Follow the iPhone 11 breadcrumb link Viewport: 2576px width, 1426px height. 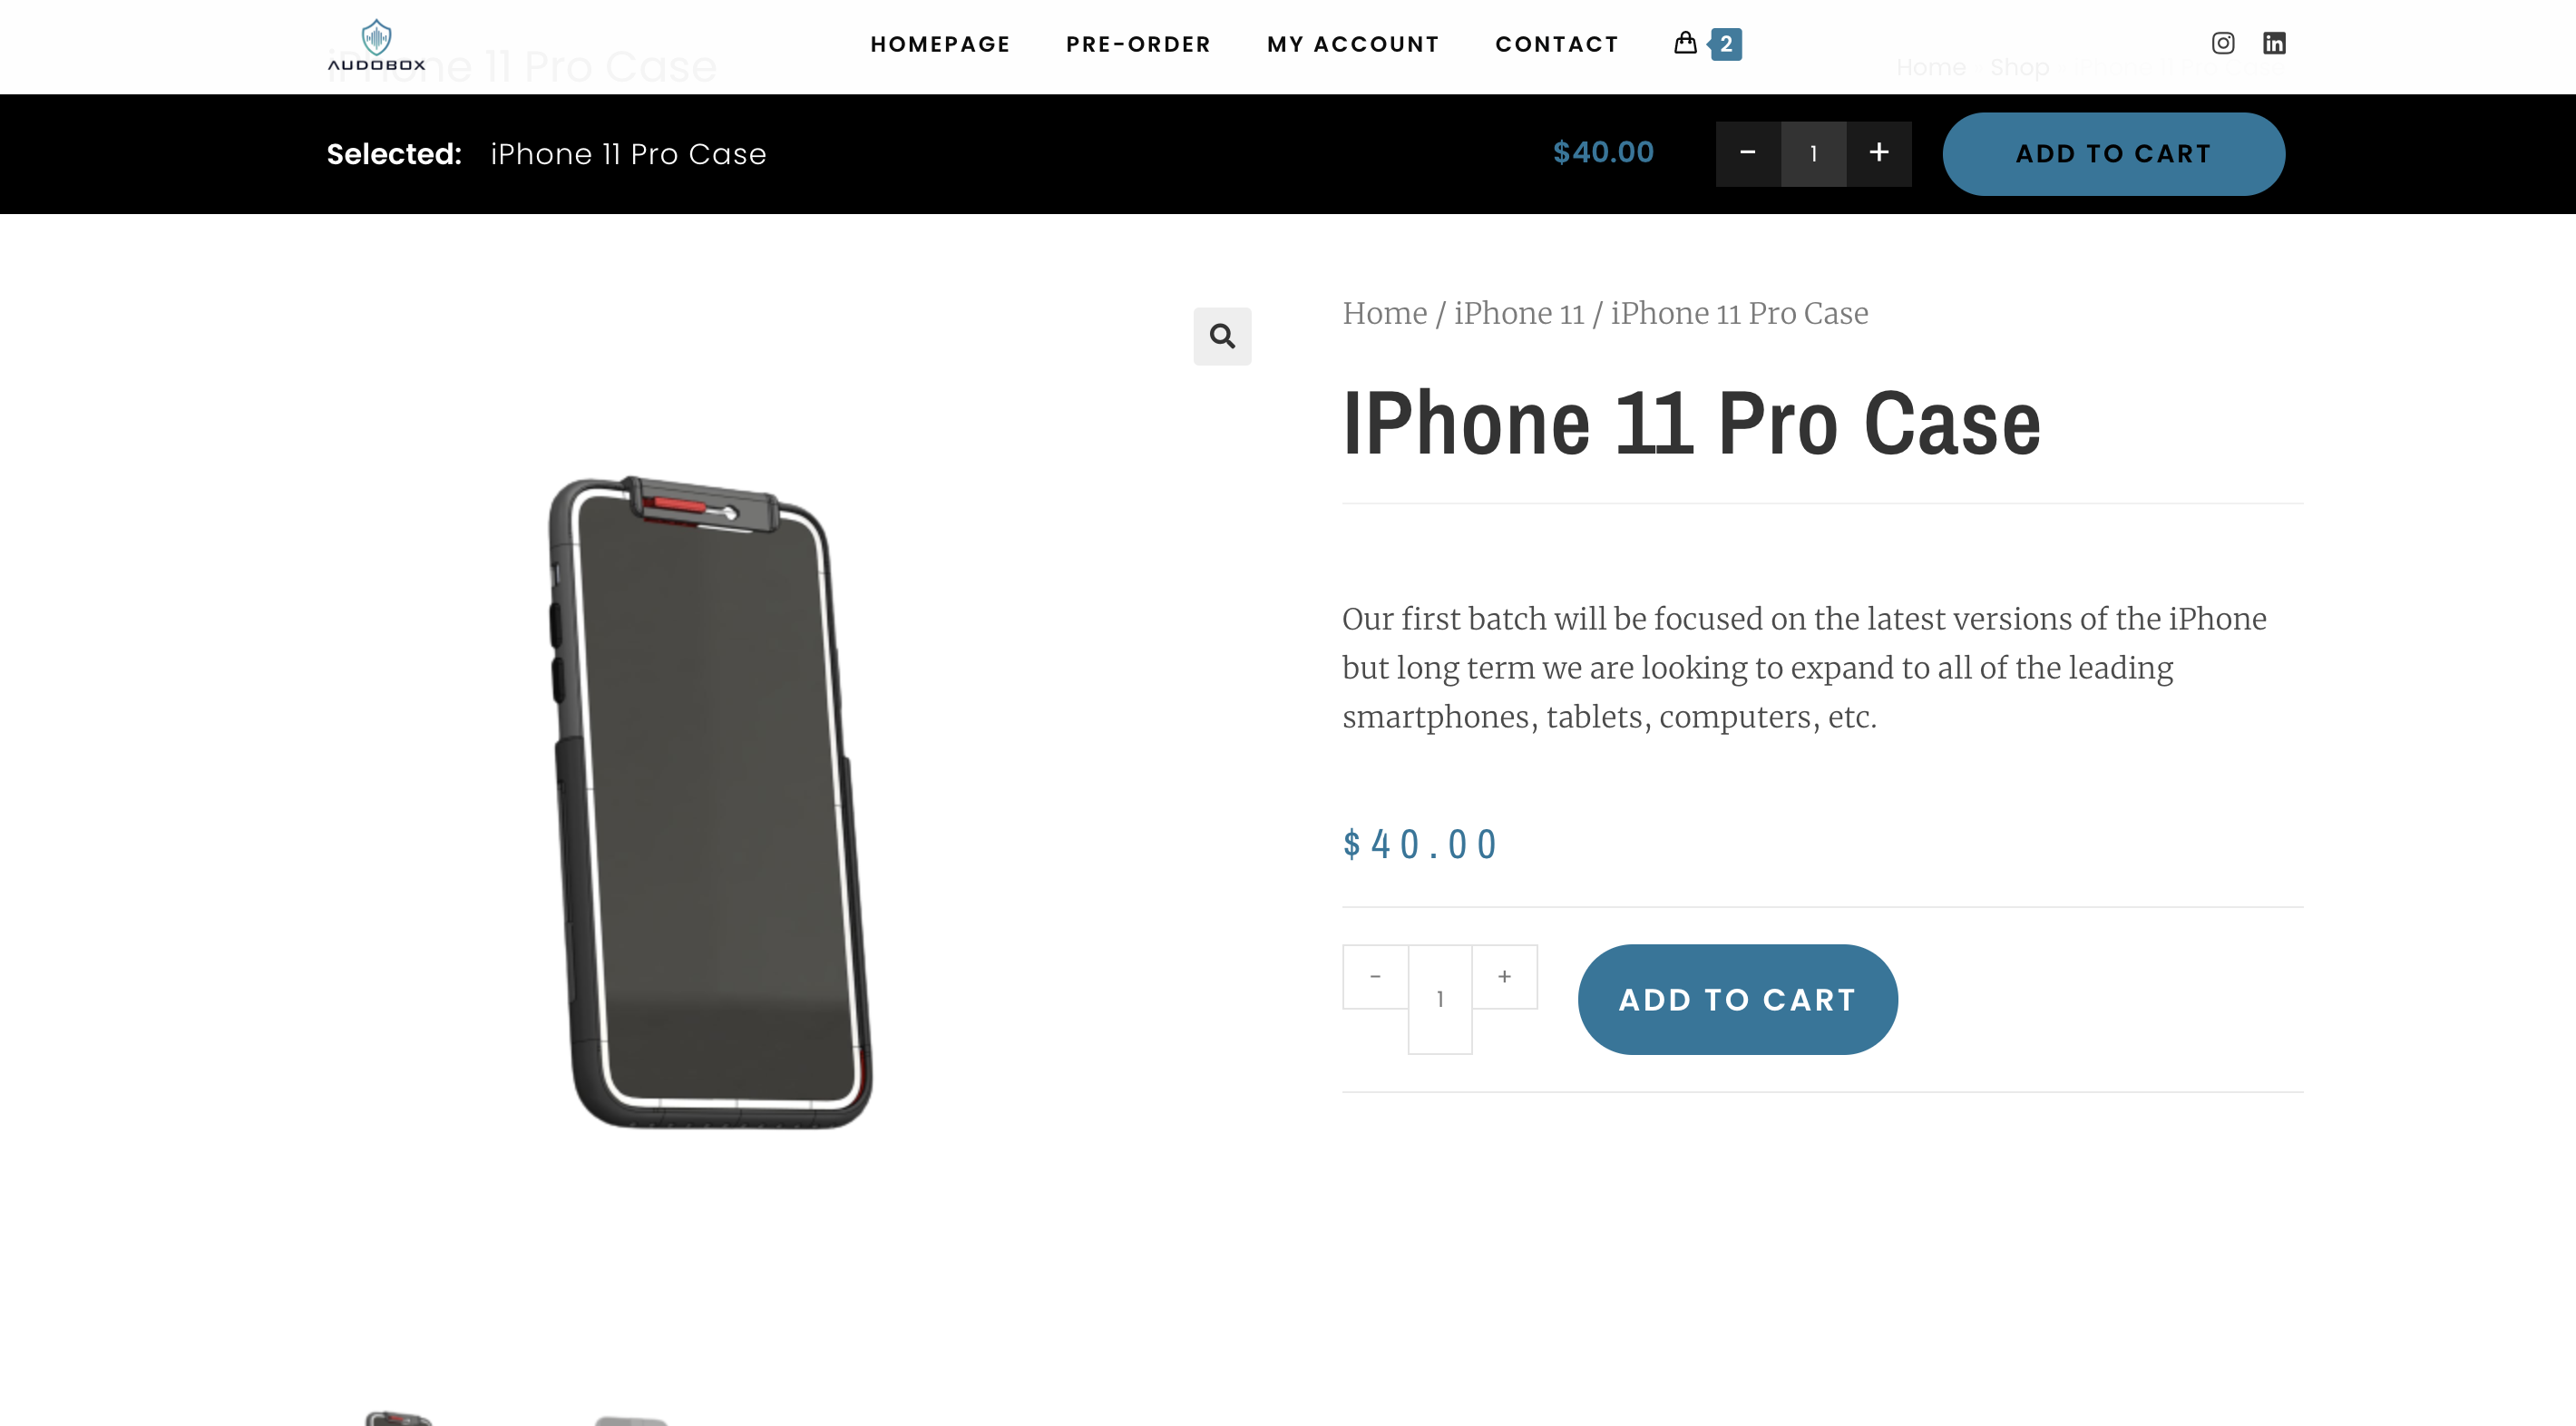point(1518,313)
